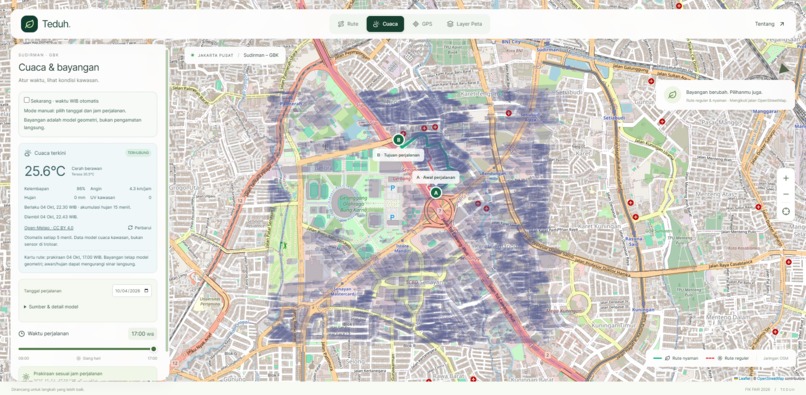Zoom out on the map

tap(785, 194)
